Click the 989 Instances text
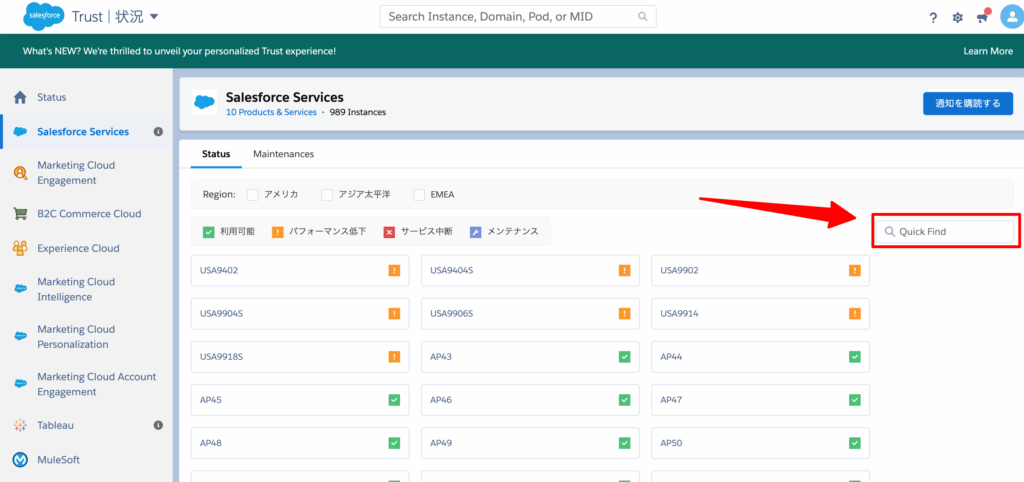The height and width of the screenshot is (482, 1024). click(x=358, y=112)
